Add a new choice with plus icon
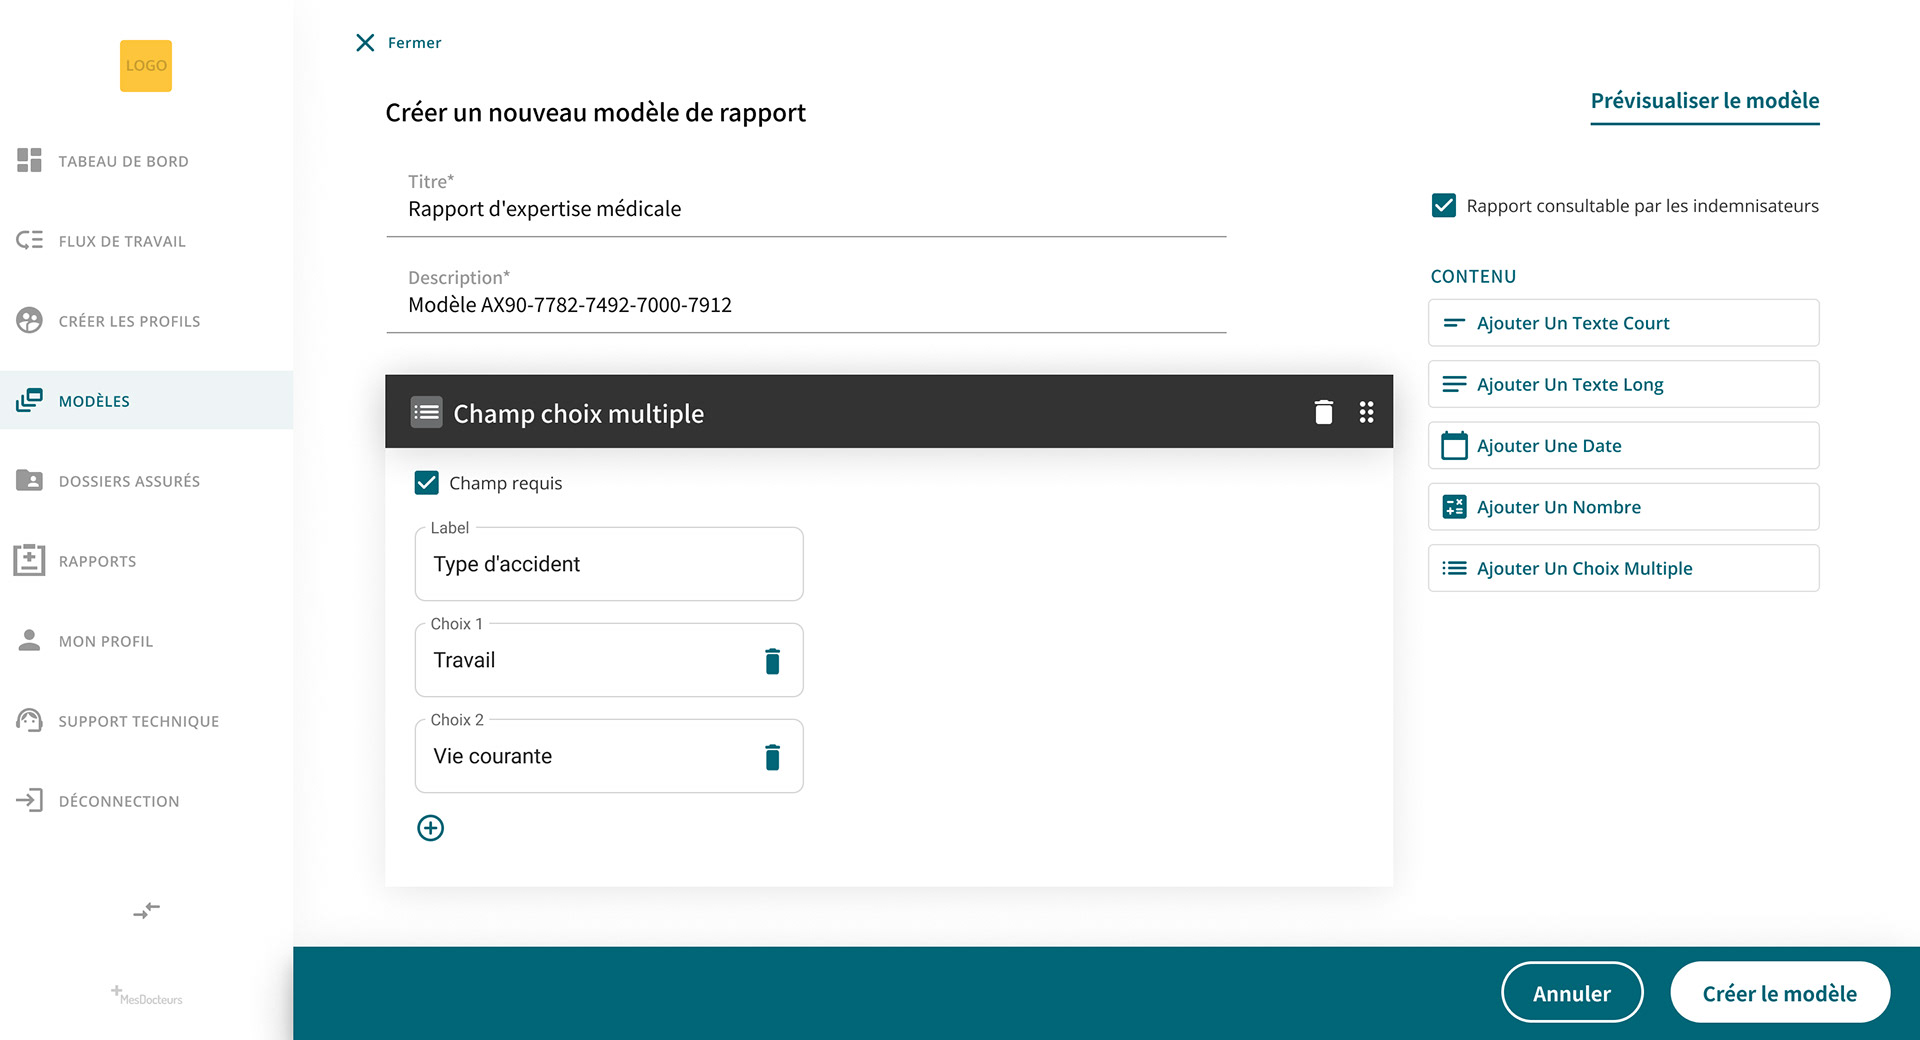 [x=431, y=828]
